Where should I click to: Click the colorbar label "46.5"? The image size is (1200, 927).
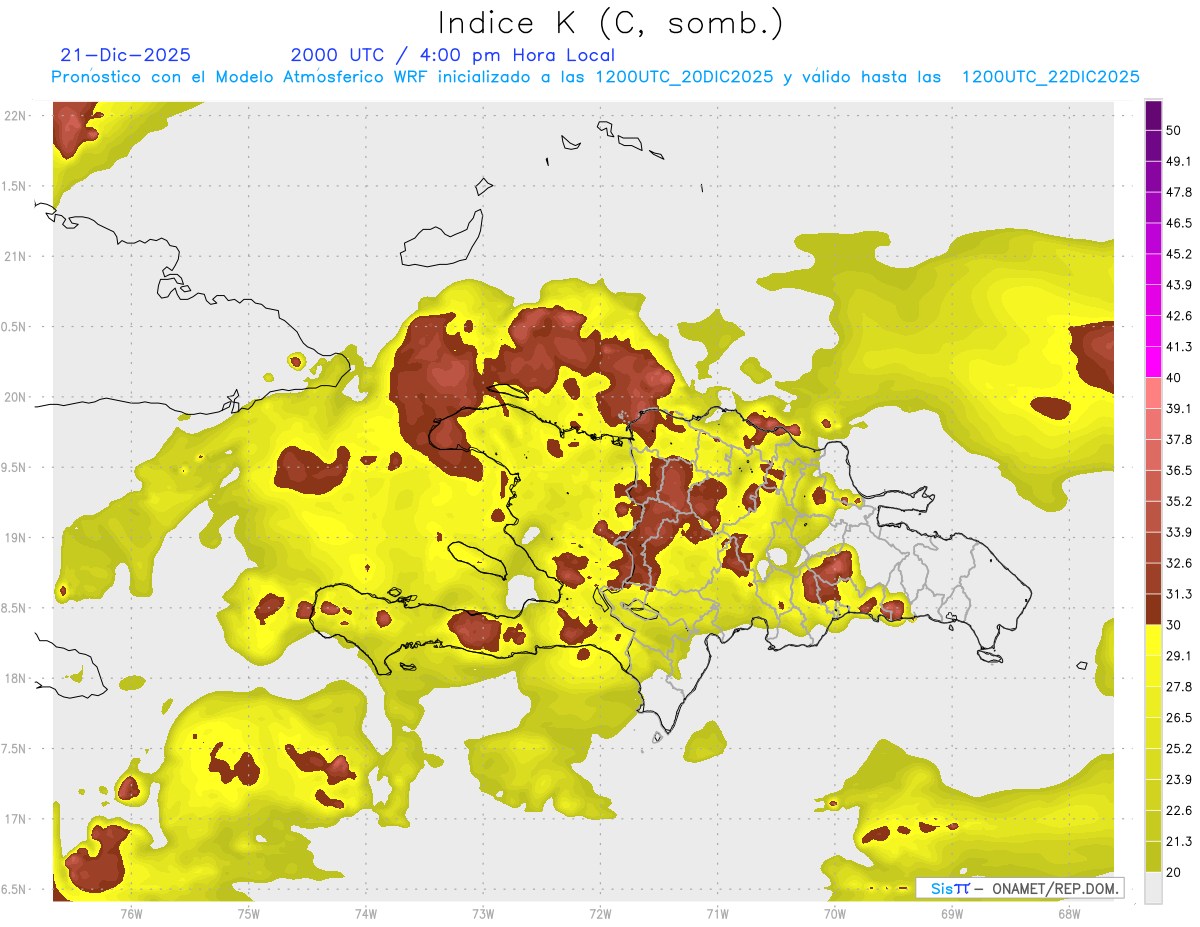click(1179, 223)
